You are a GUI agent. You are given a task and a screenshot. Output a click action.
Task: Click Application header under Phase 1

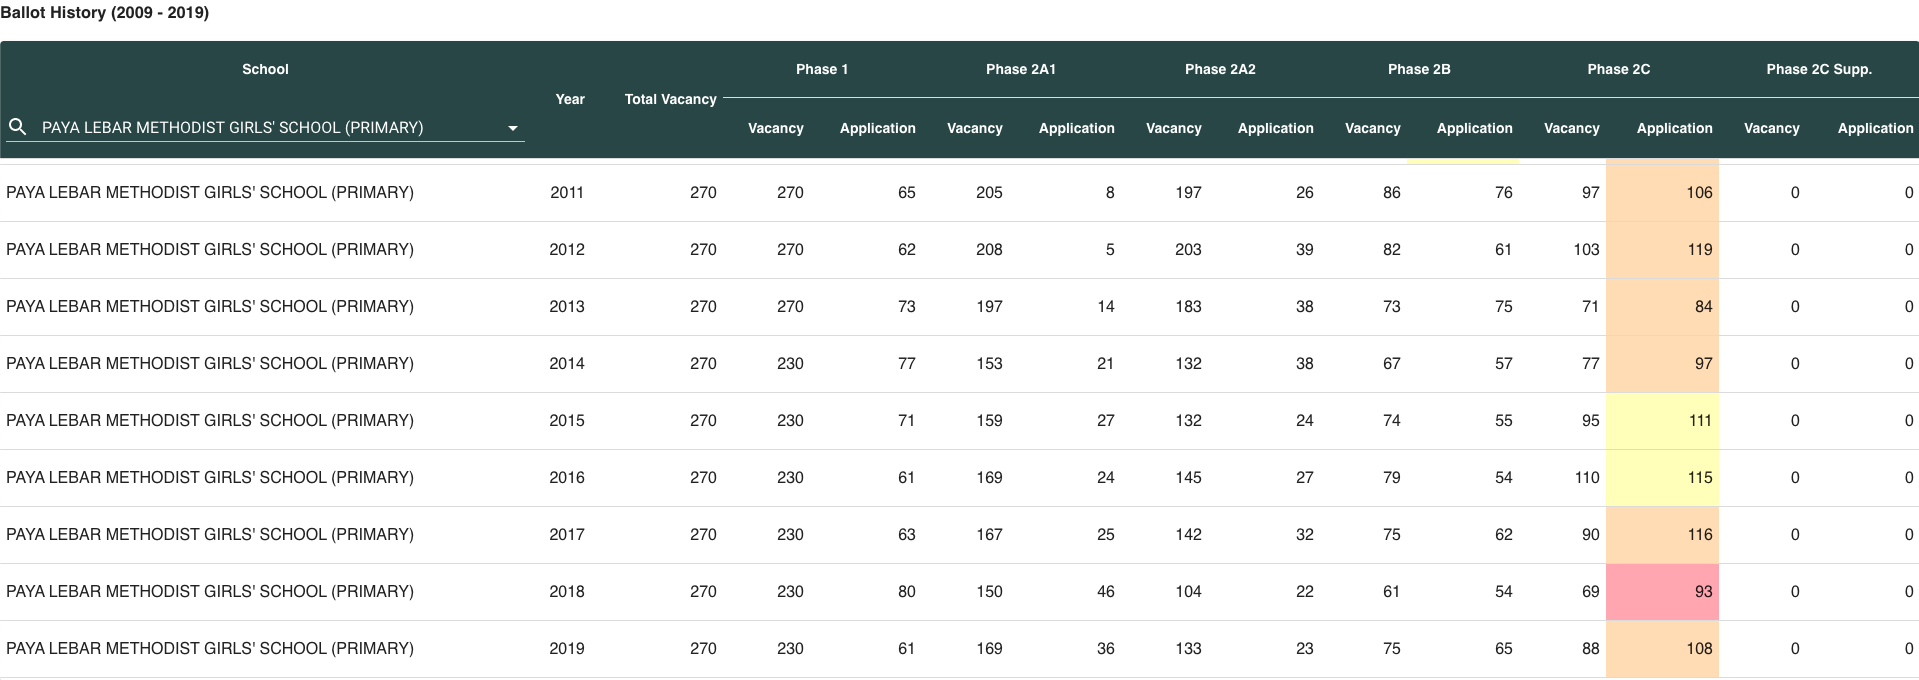878,128
